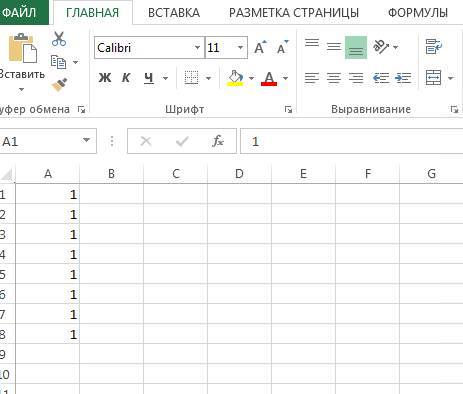This screenshot has width=463, height=394.
Task: Click the Increase Font Size icon
Action: 260,47
